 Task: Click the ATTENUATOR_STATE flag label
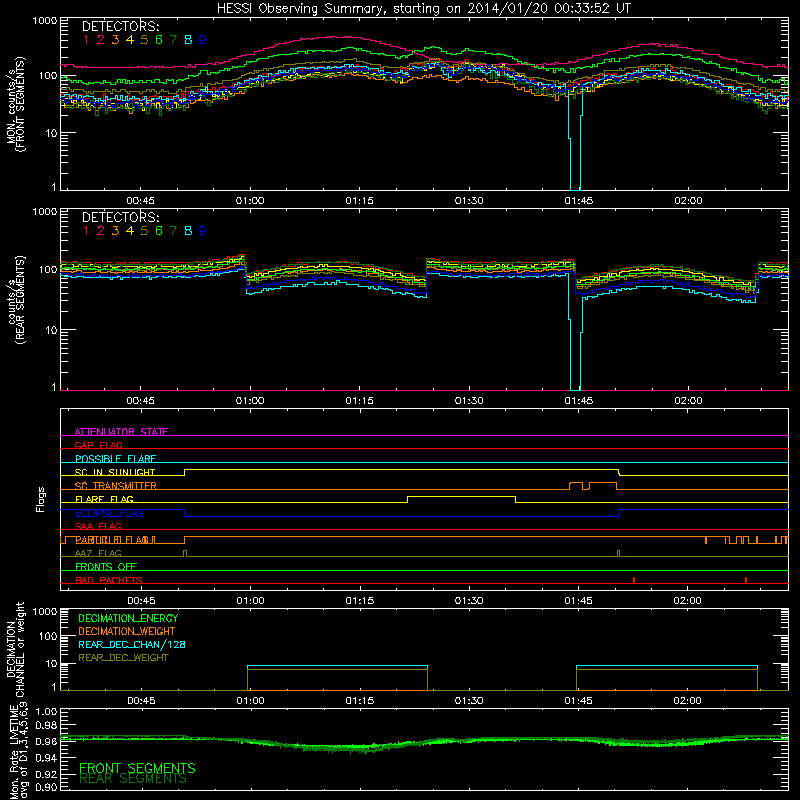point(121,432)
